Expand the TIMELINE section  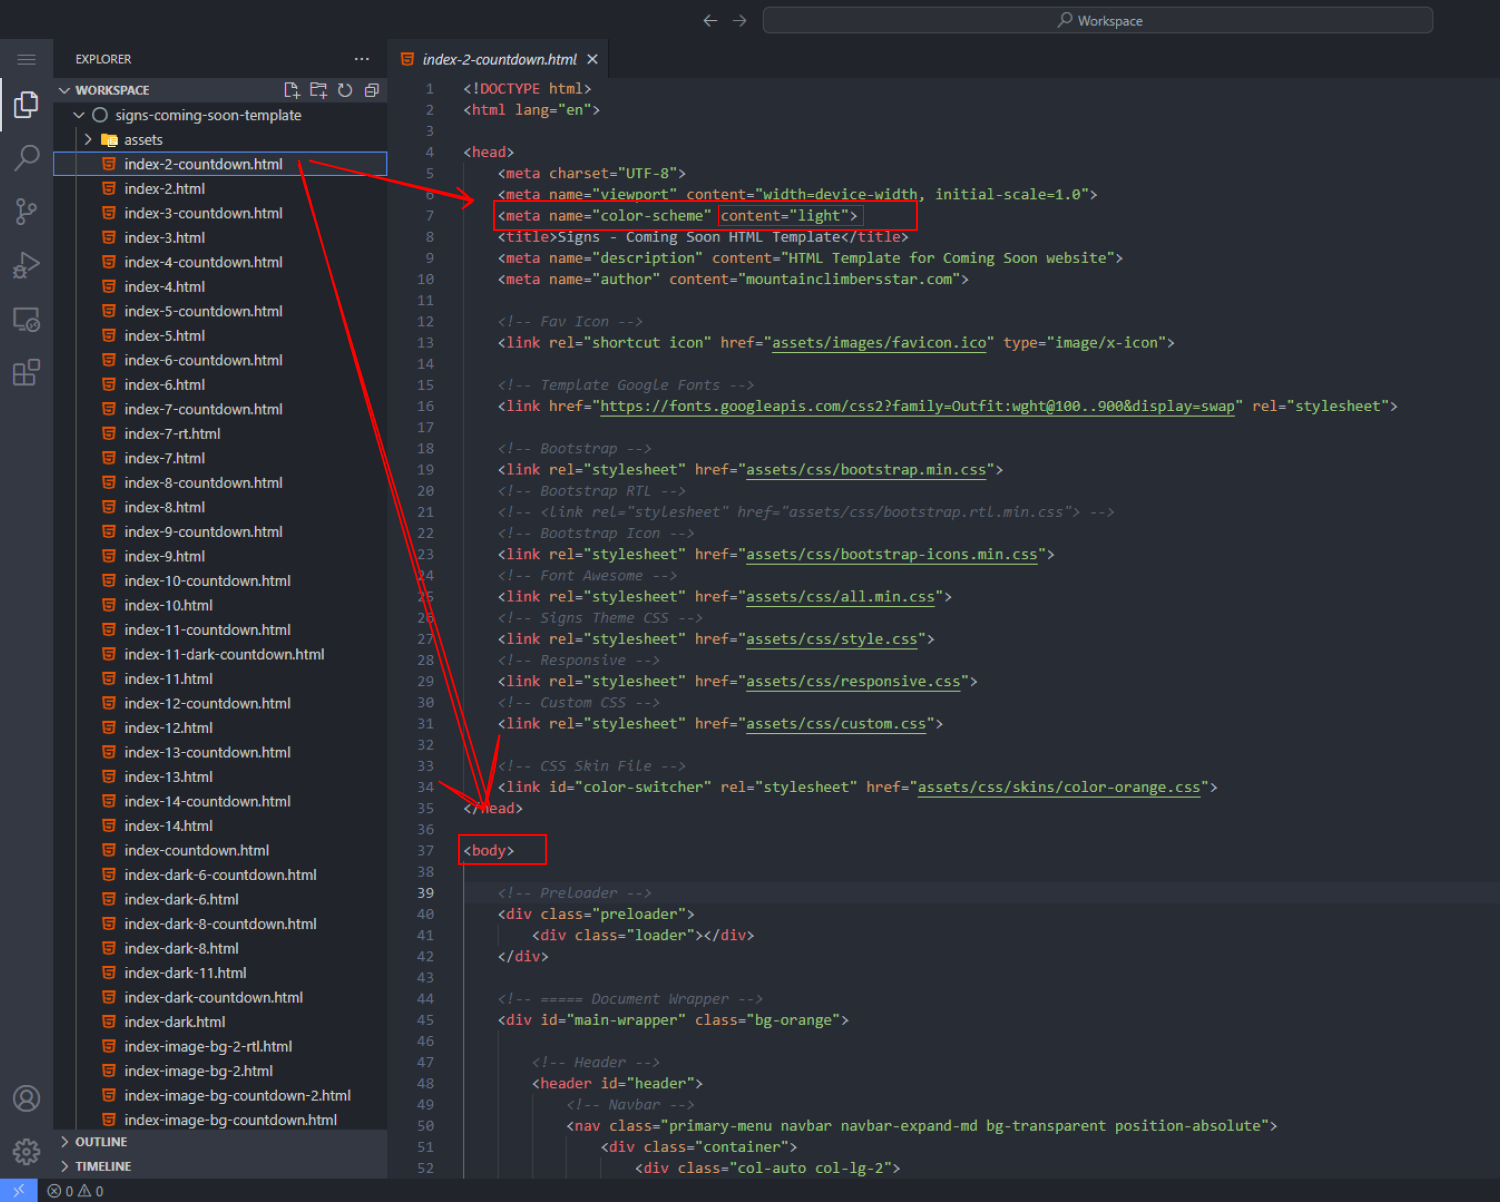103,1166
